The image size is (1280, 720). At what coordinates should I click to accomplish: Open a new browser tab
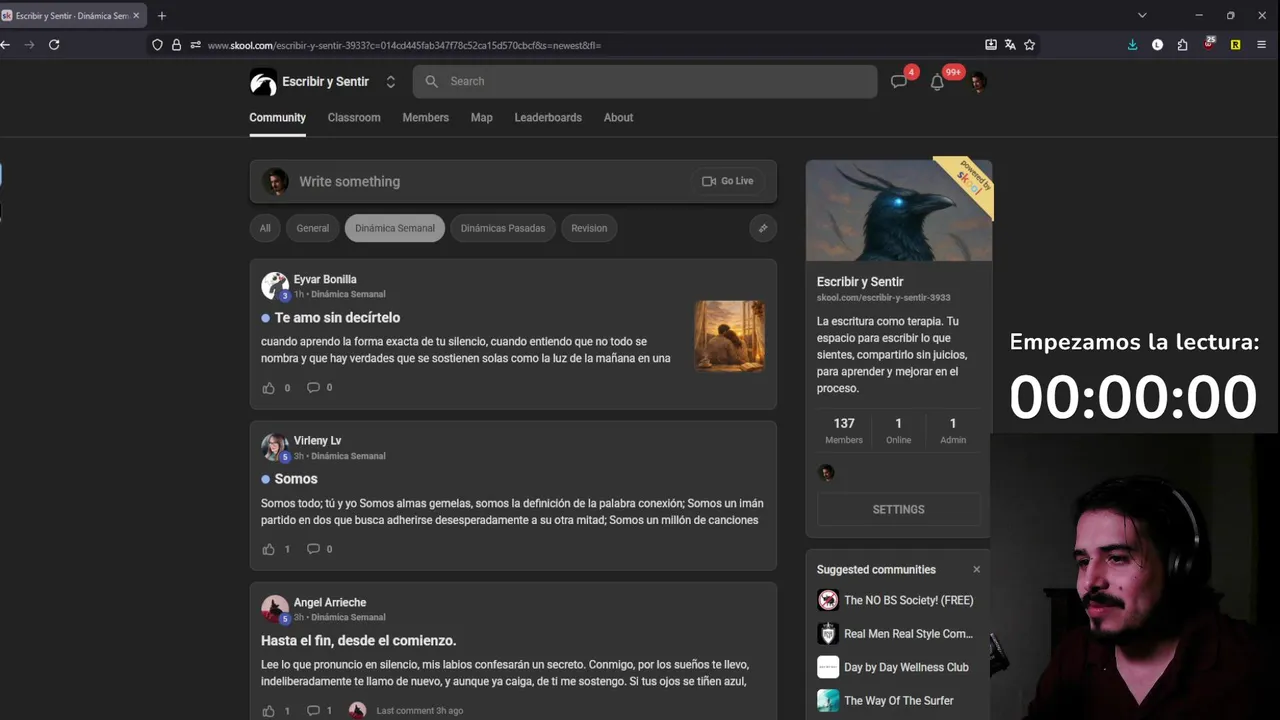coord(162,16)
